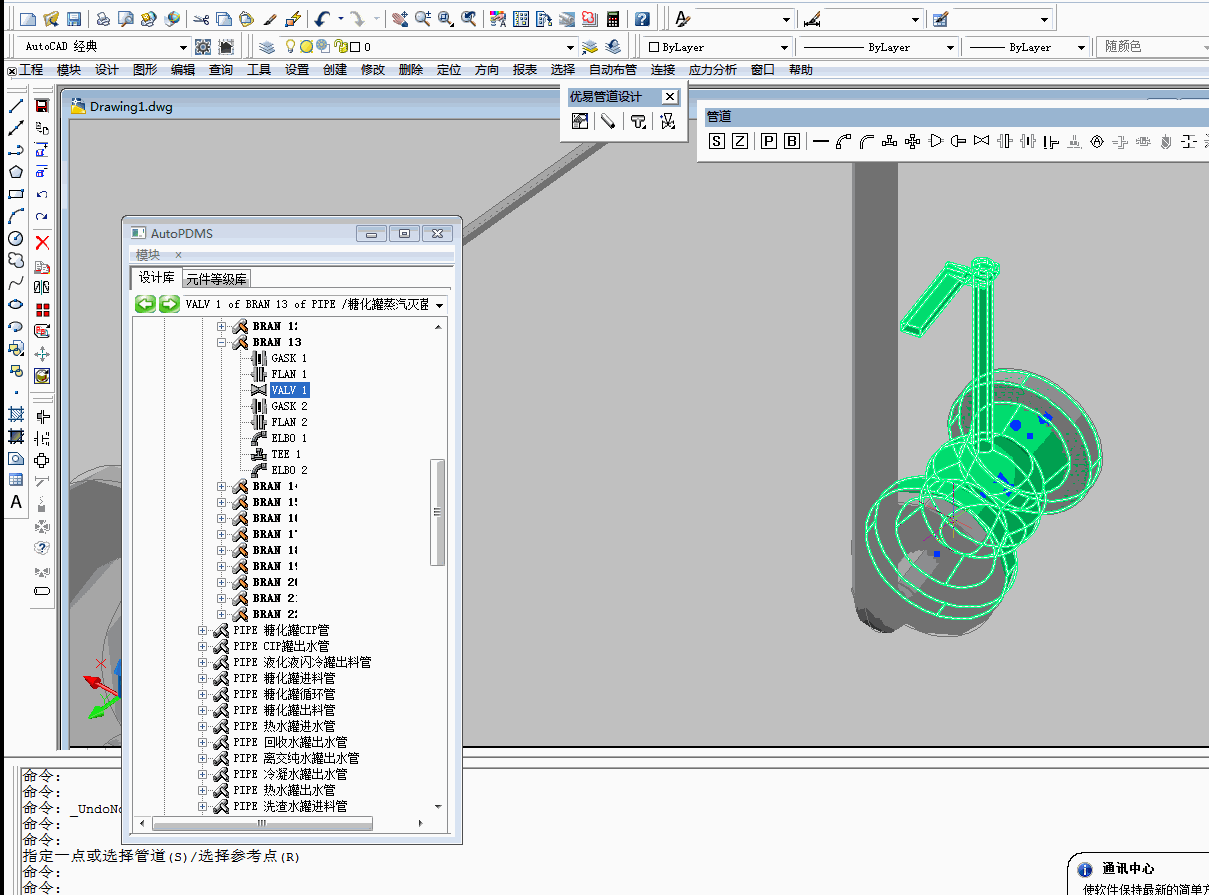Click the Plot printer icon

[103, 19]
